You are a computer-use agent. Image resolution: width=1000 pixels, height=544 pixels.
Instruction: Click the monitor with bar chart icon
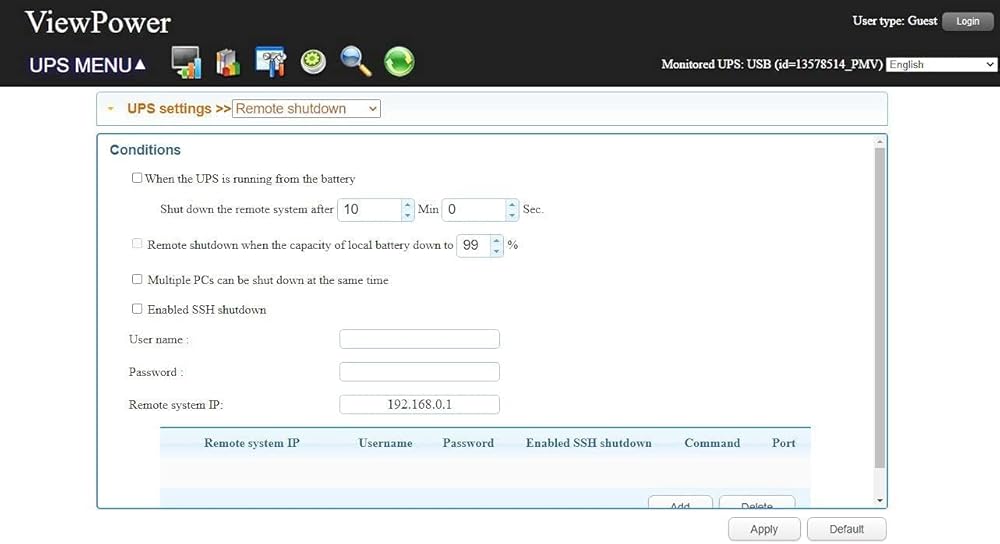pyautogui.click(x=186, y=62)
